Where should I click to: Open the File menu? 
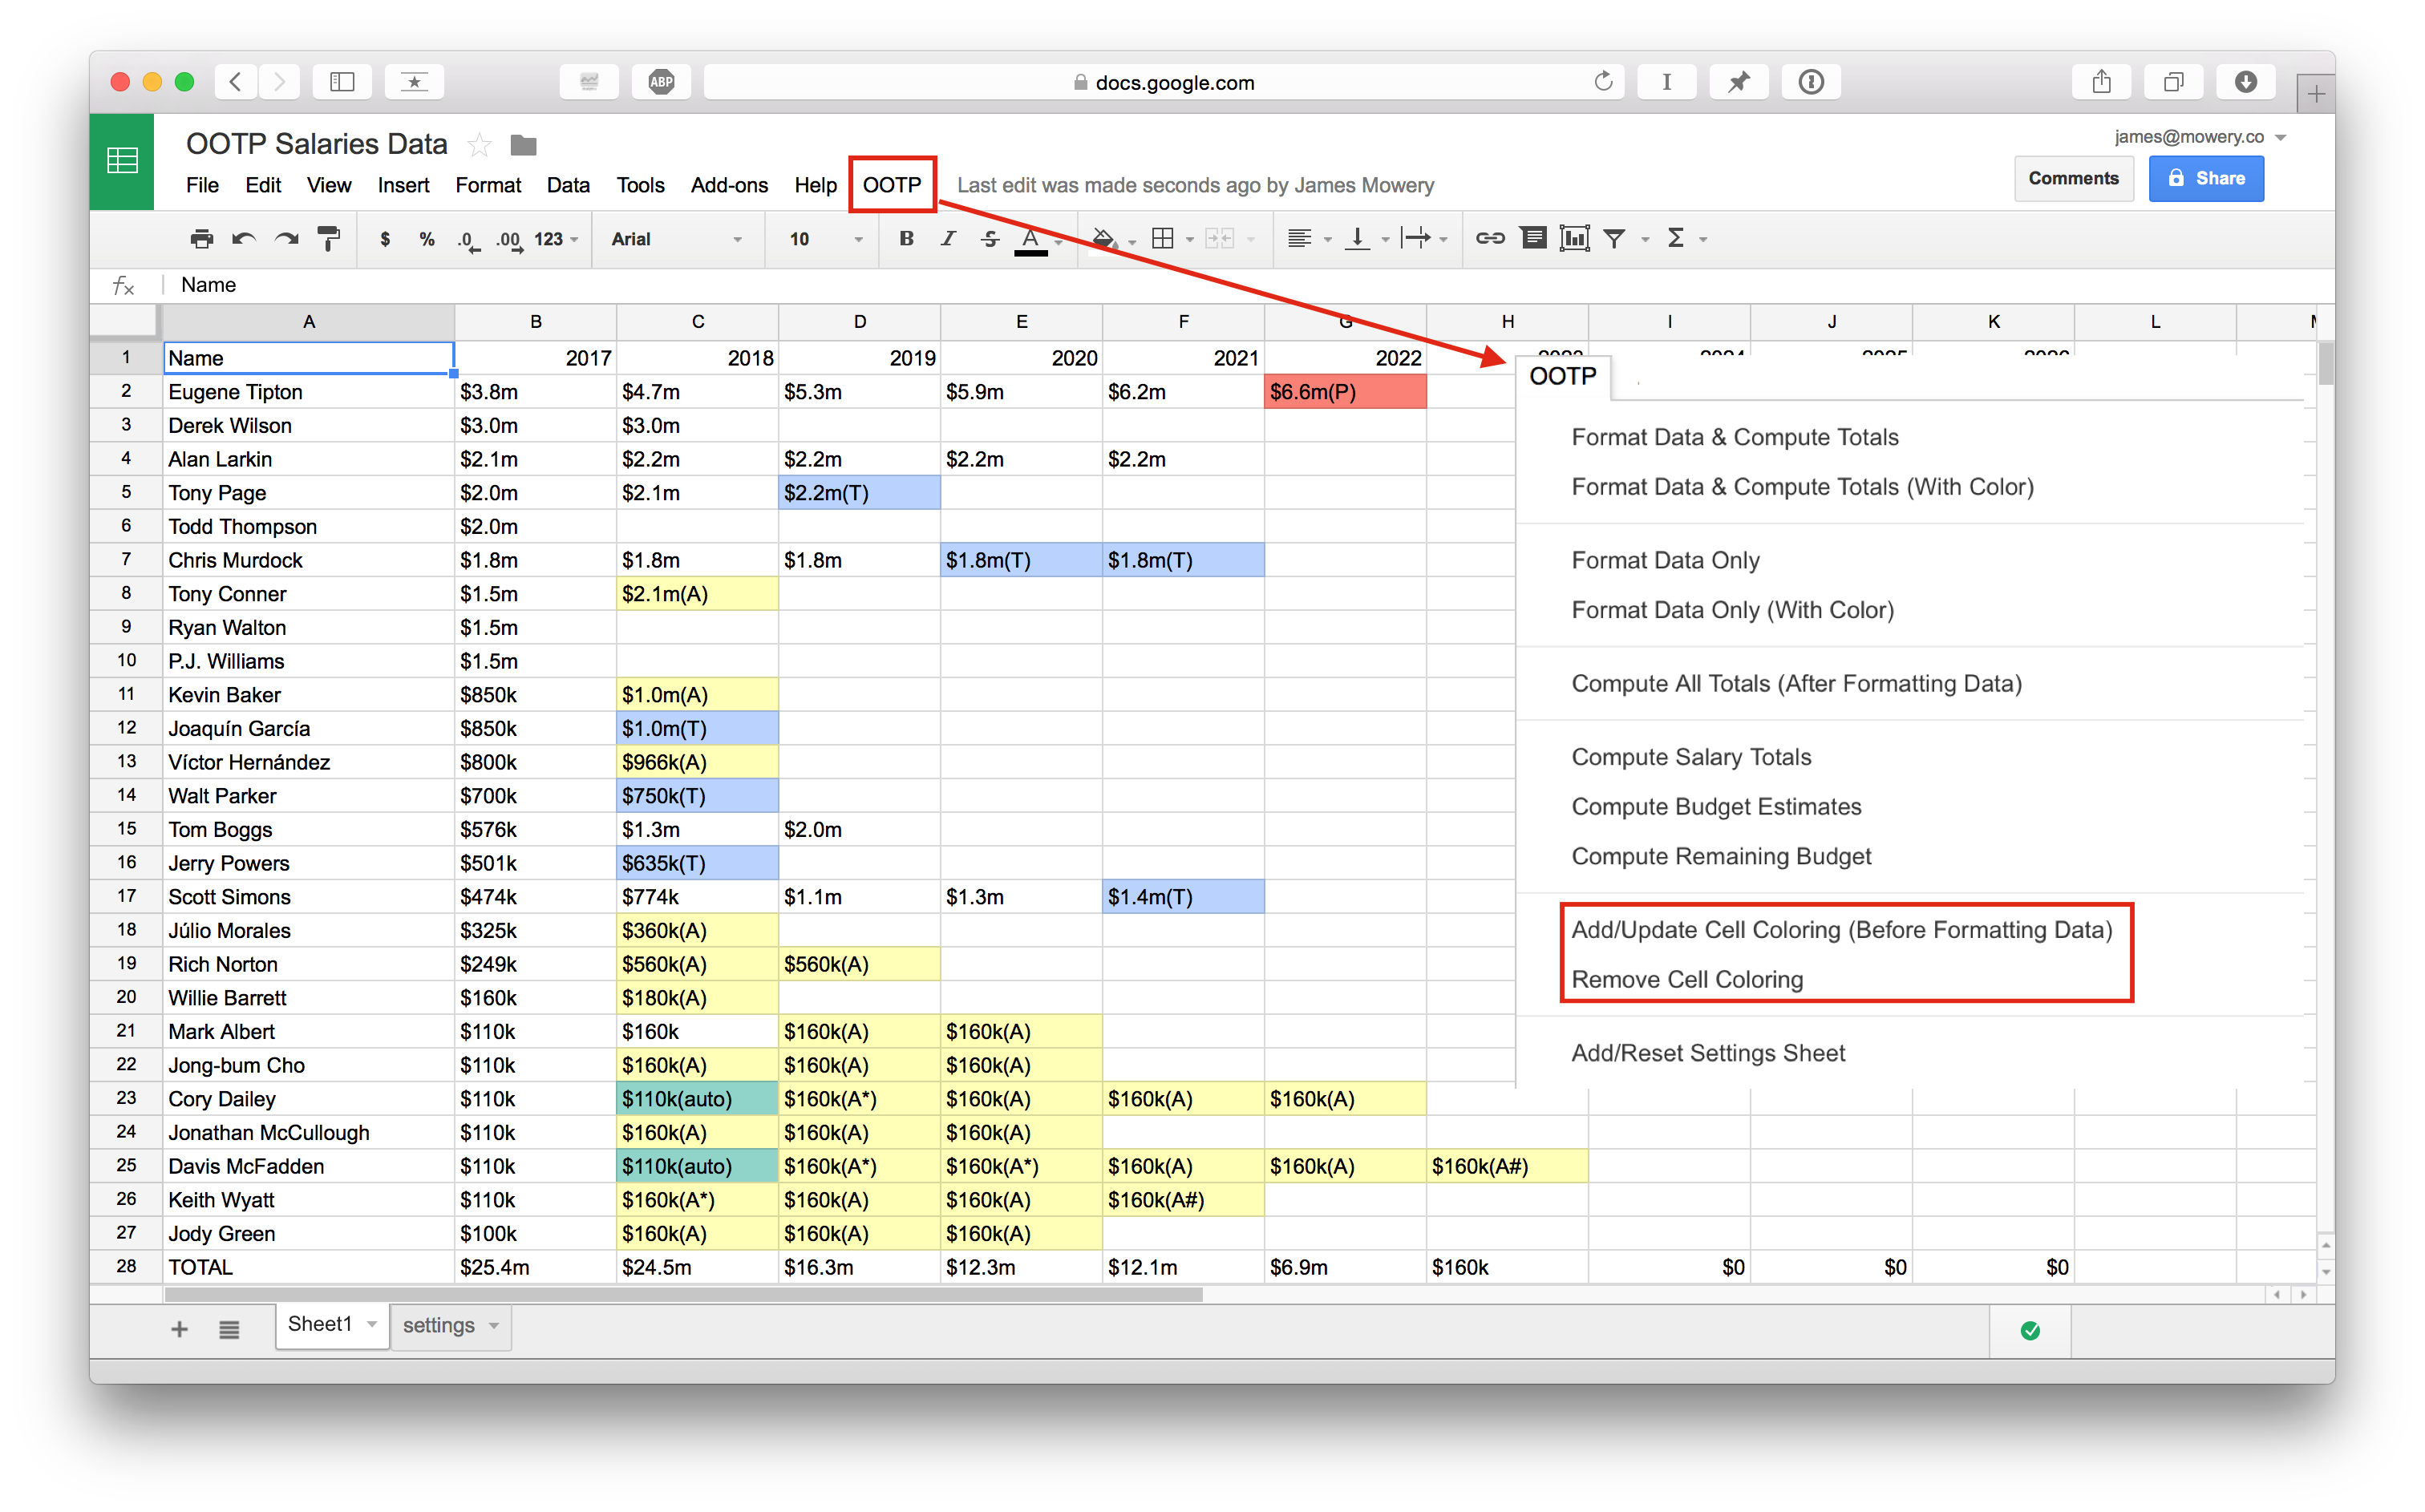(x=201, y=185)
